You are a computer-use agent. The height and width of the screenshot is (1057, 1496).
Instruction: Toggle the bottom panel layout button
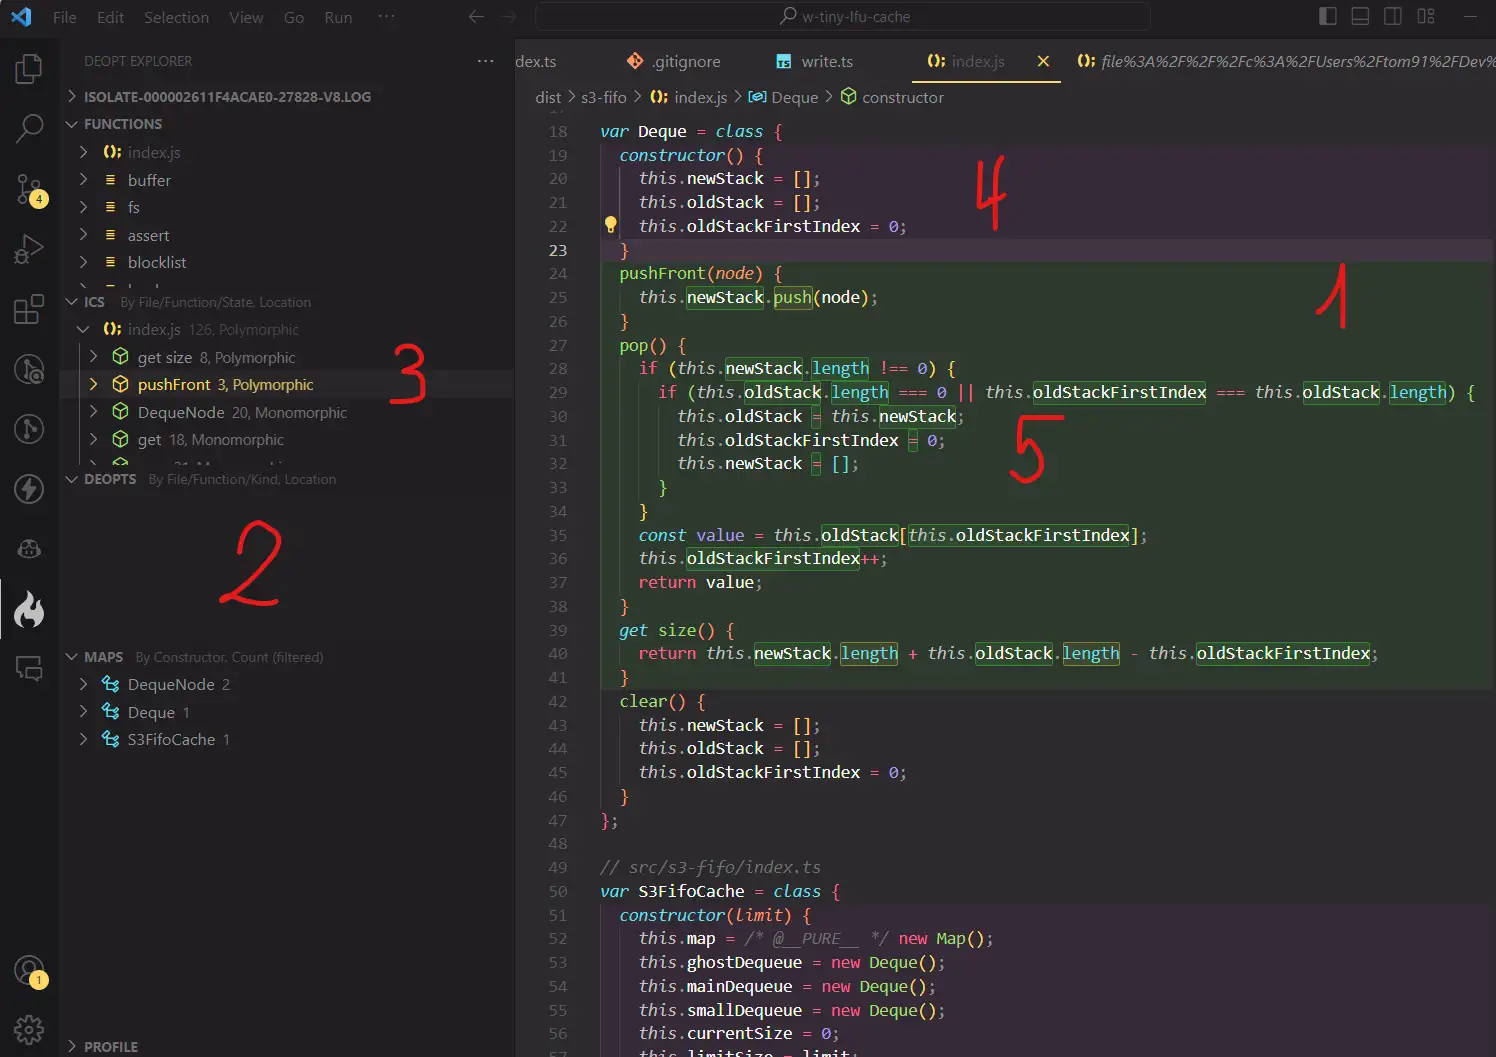pos(1360,16)
